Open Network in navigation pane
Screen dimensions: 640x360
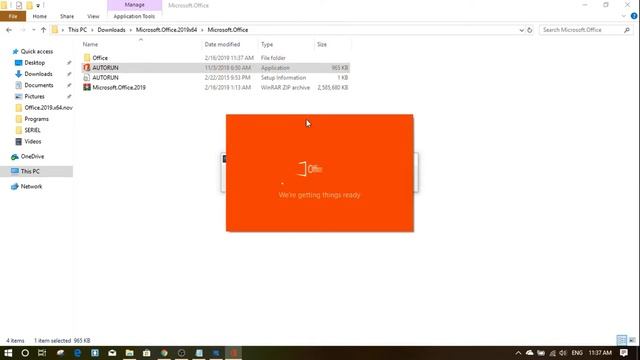[31, 186]
